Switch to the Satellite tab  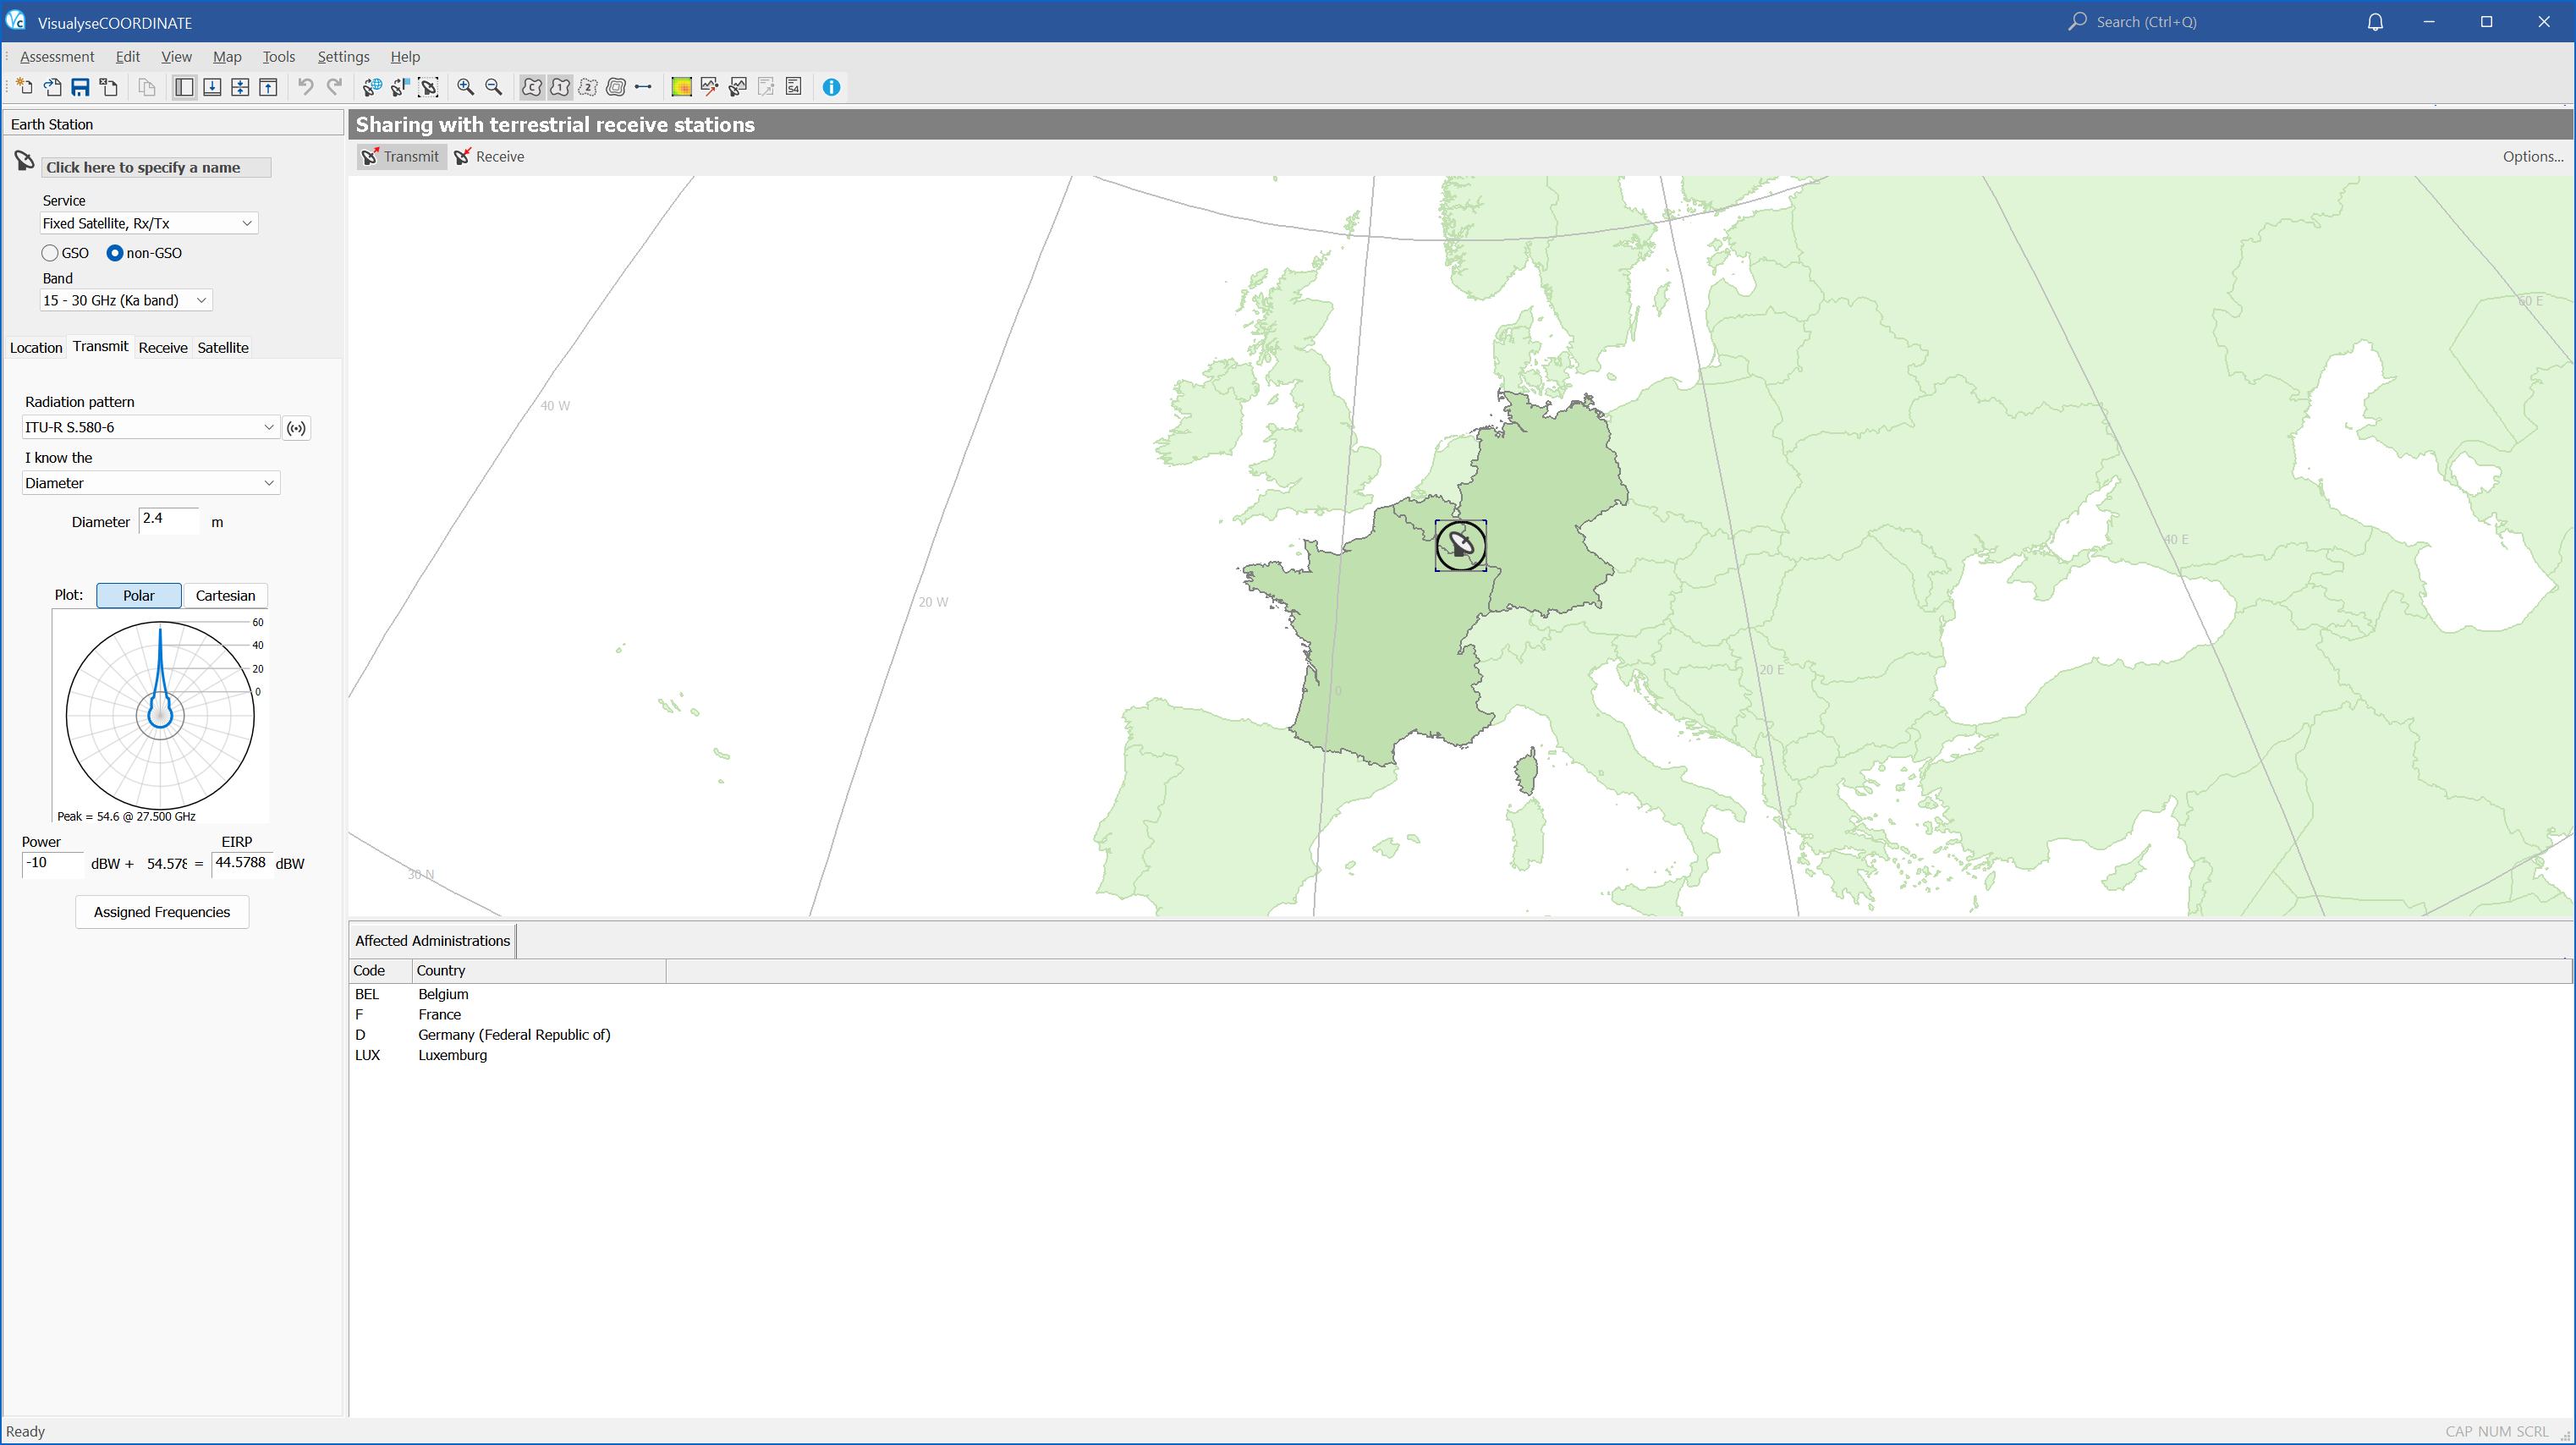point(223,348)
